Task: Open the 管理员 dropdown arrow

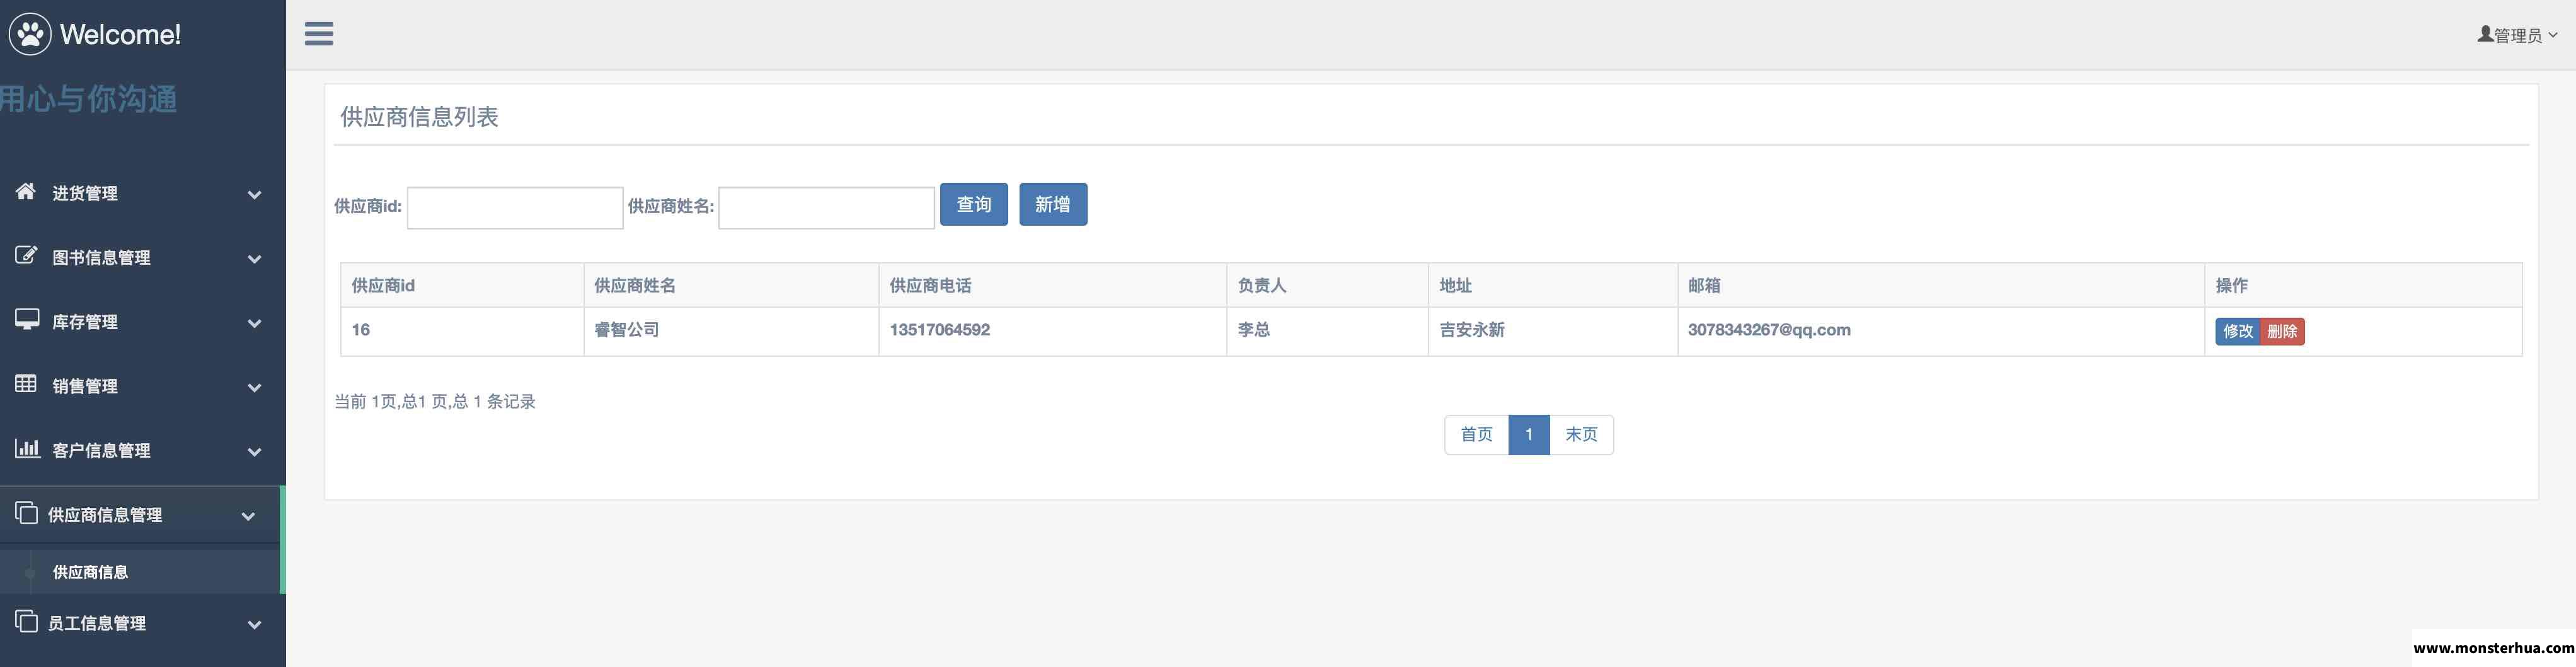Action: pyautogui.click(x=2553, y=35)
